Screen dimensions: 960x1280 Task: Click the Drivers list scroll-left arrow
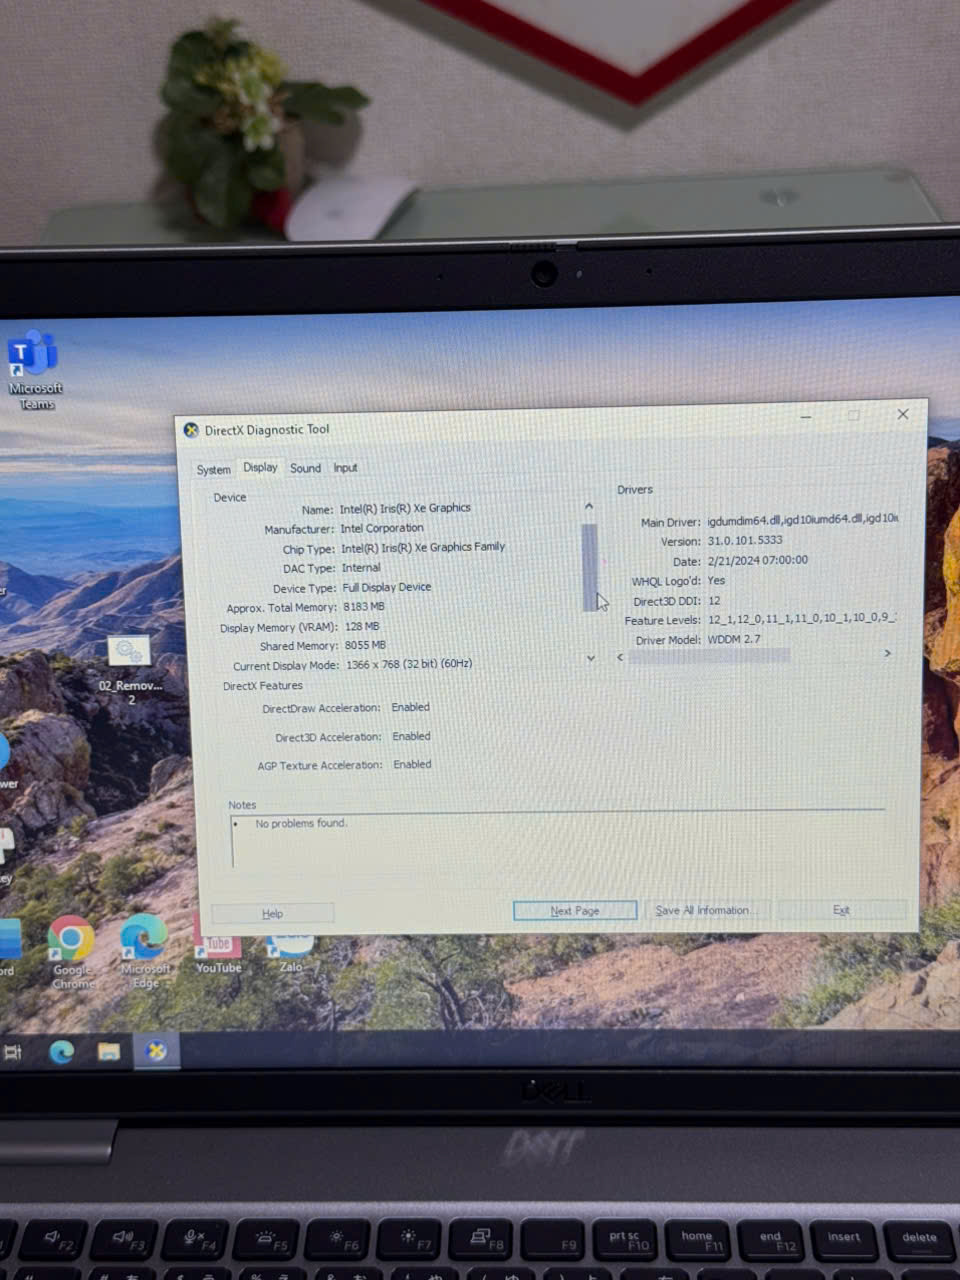[x=621, y=657]
